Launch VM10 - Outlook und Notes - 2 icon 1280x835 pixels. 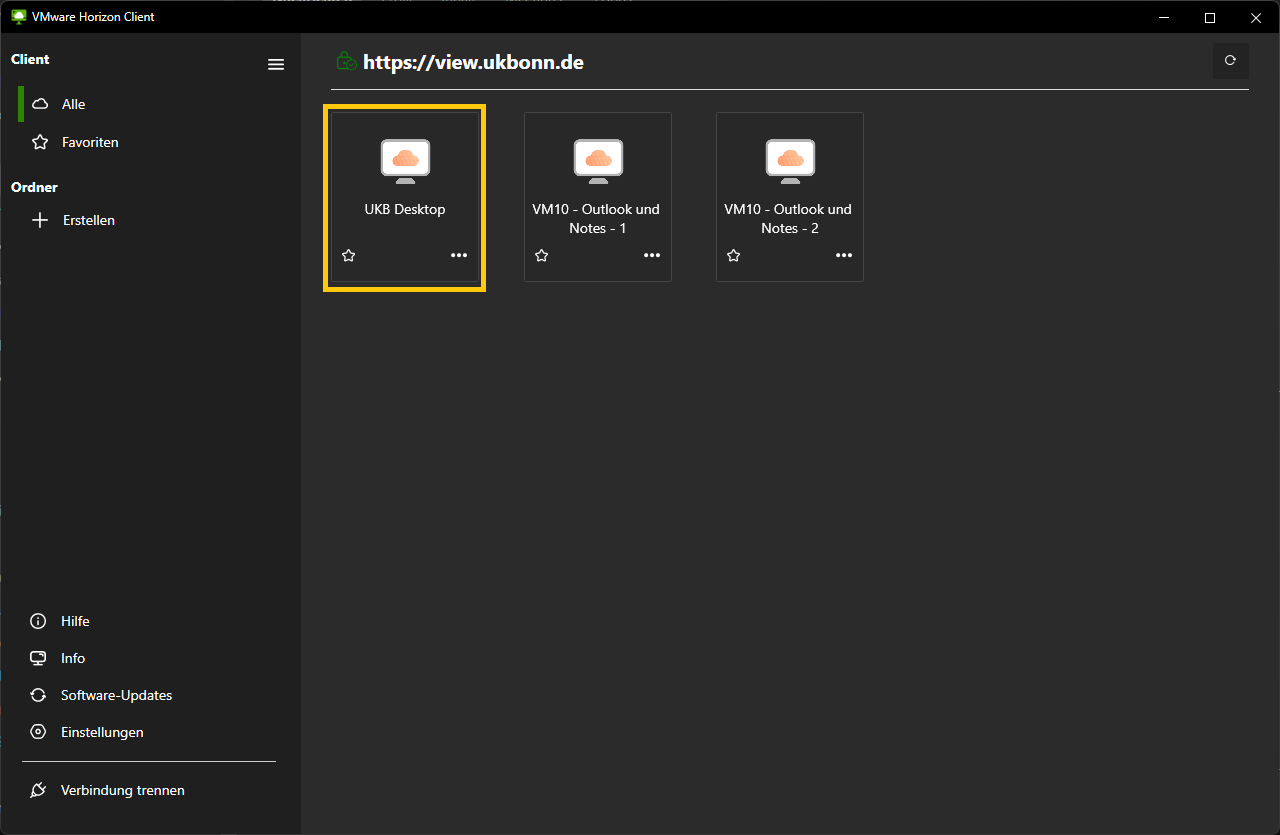(x=790, y=161)
